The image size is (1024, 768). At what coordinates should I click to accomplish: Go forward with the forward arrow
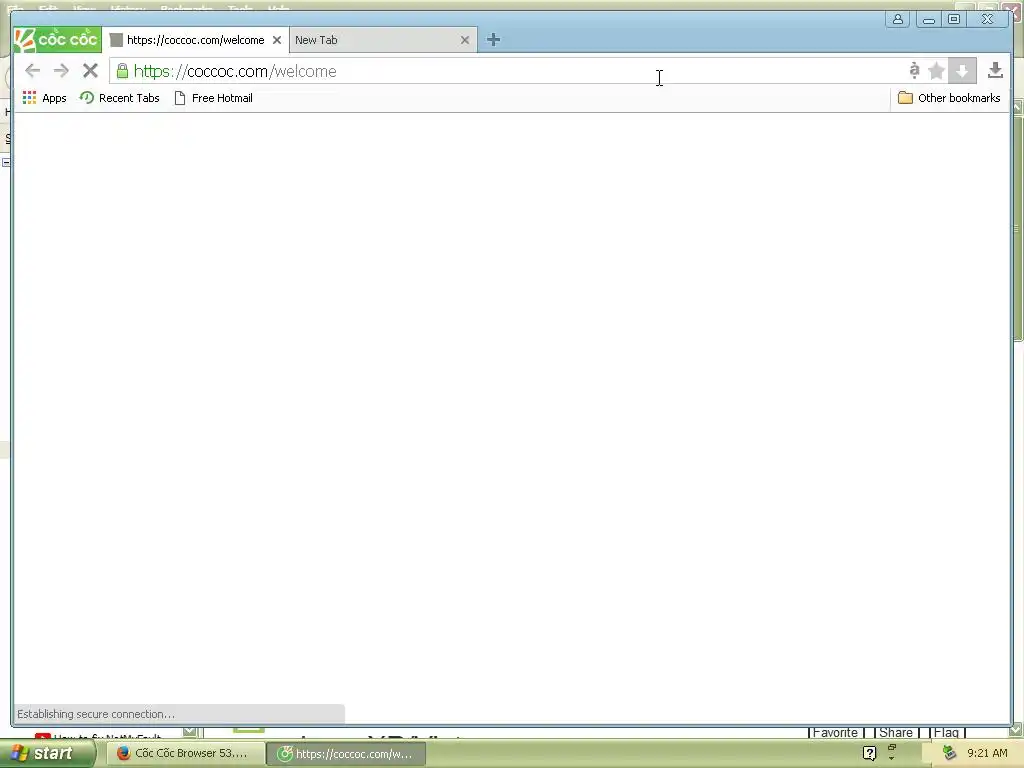(x=61, y=71)
